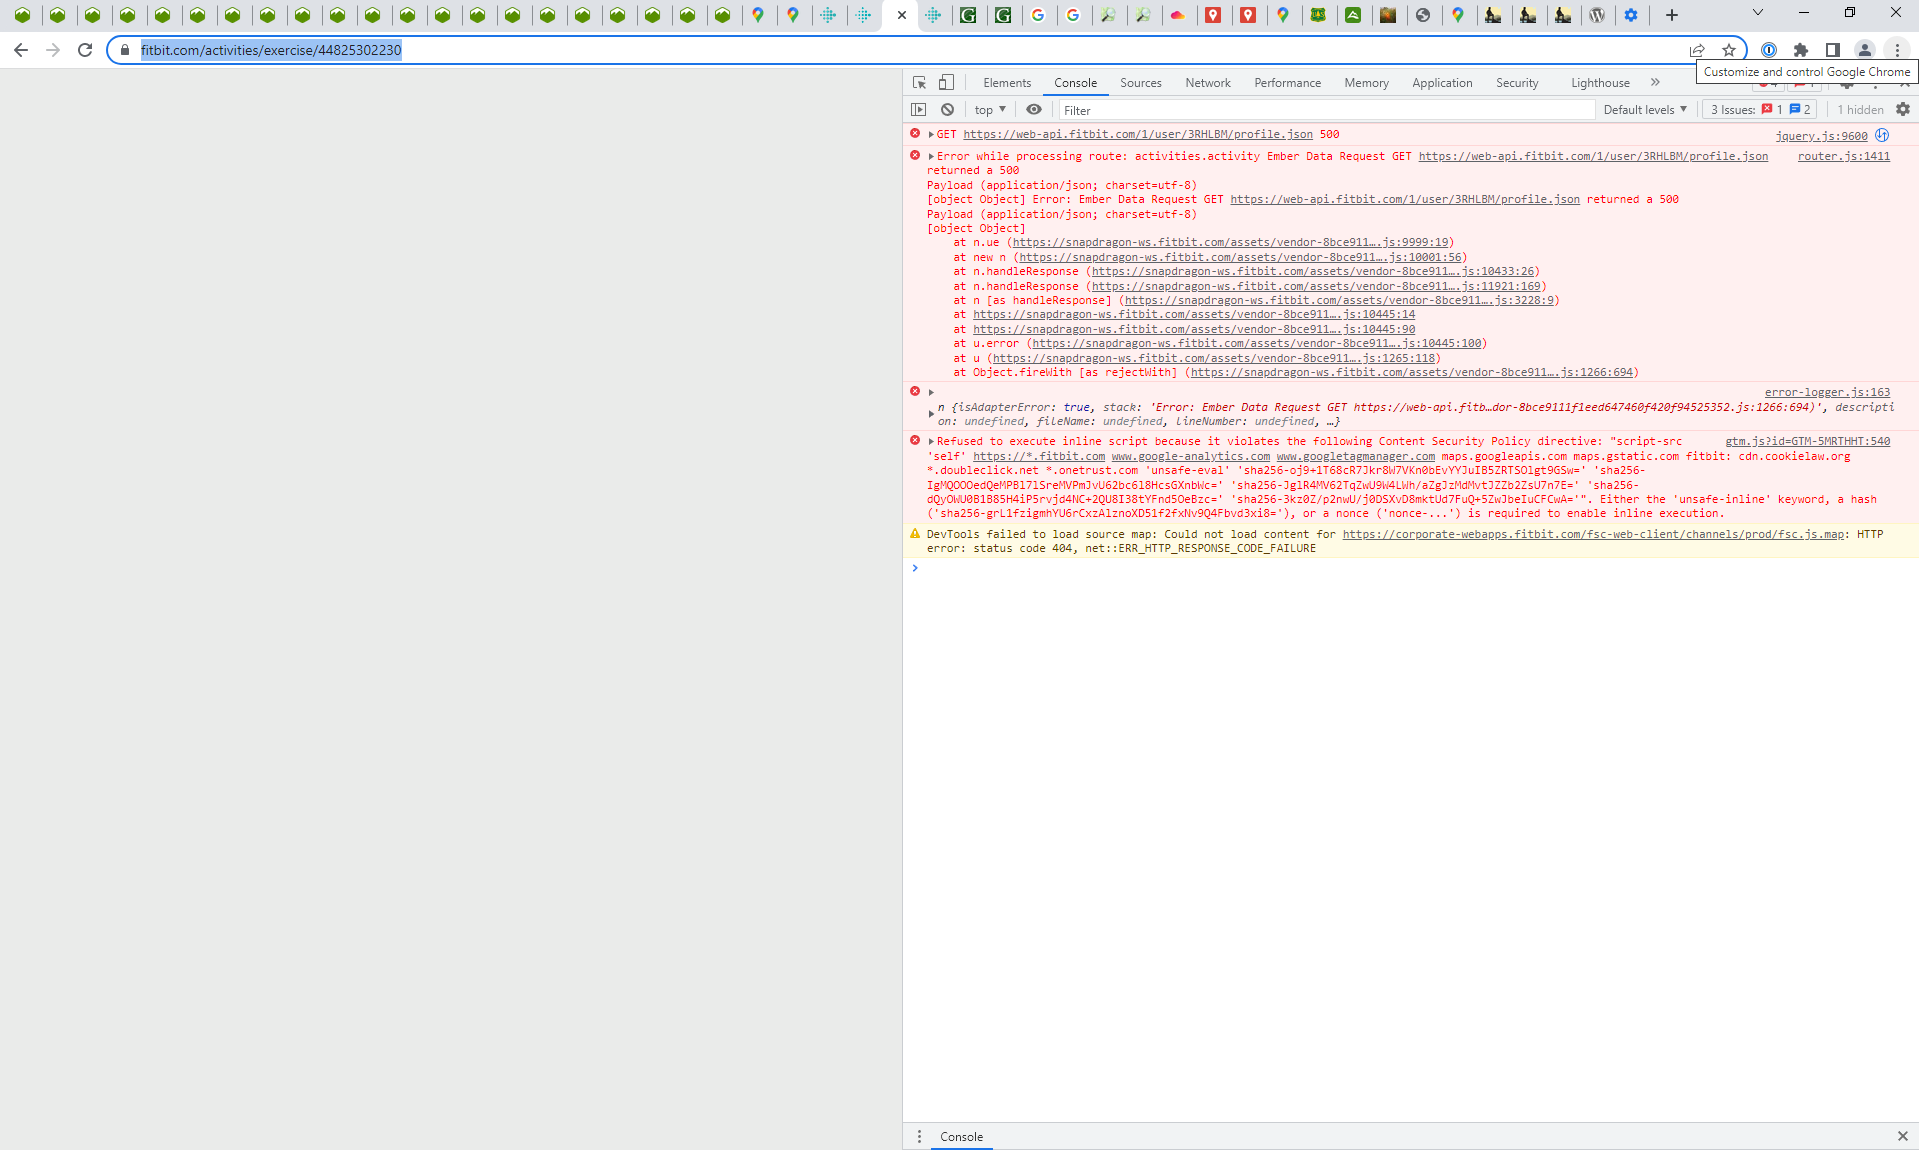Bookmark this tab with star icon

[x=1728, y=50]
